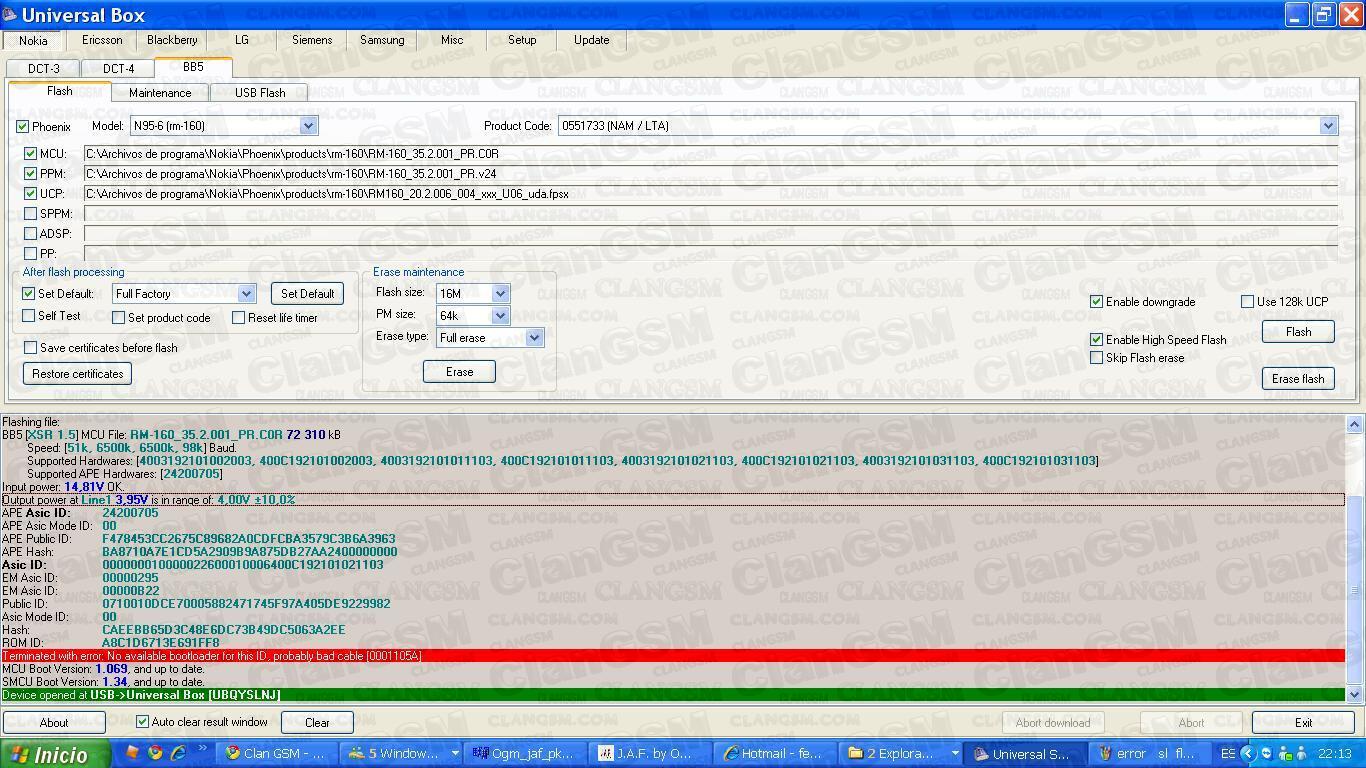1366x768 pixels.
Task: Switch to the Siemens tab
Action: [x=312, y=40]
